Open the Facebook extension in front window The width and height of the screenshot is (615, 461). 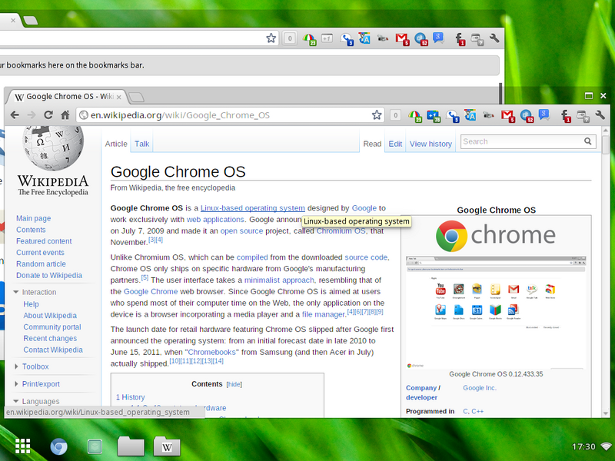click(x=566, y=116)
